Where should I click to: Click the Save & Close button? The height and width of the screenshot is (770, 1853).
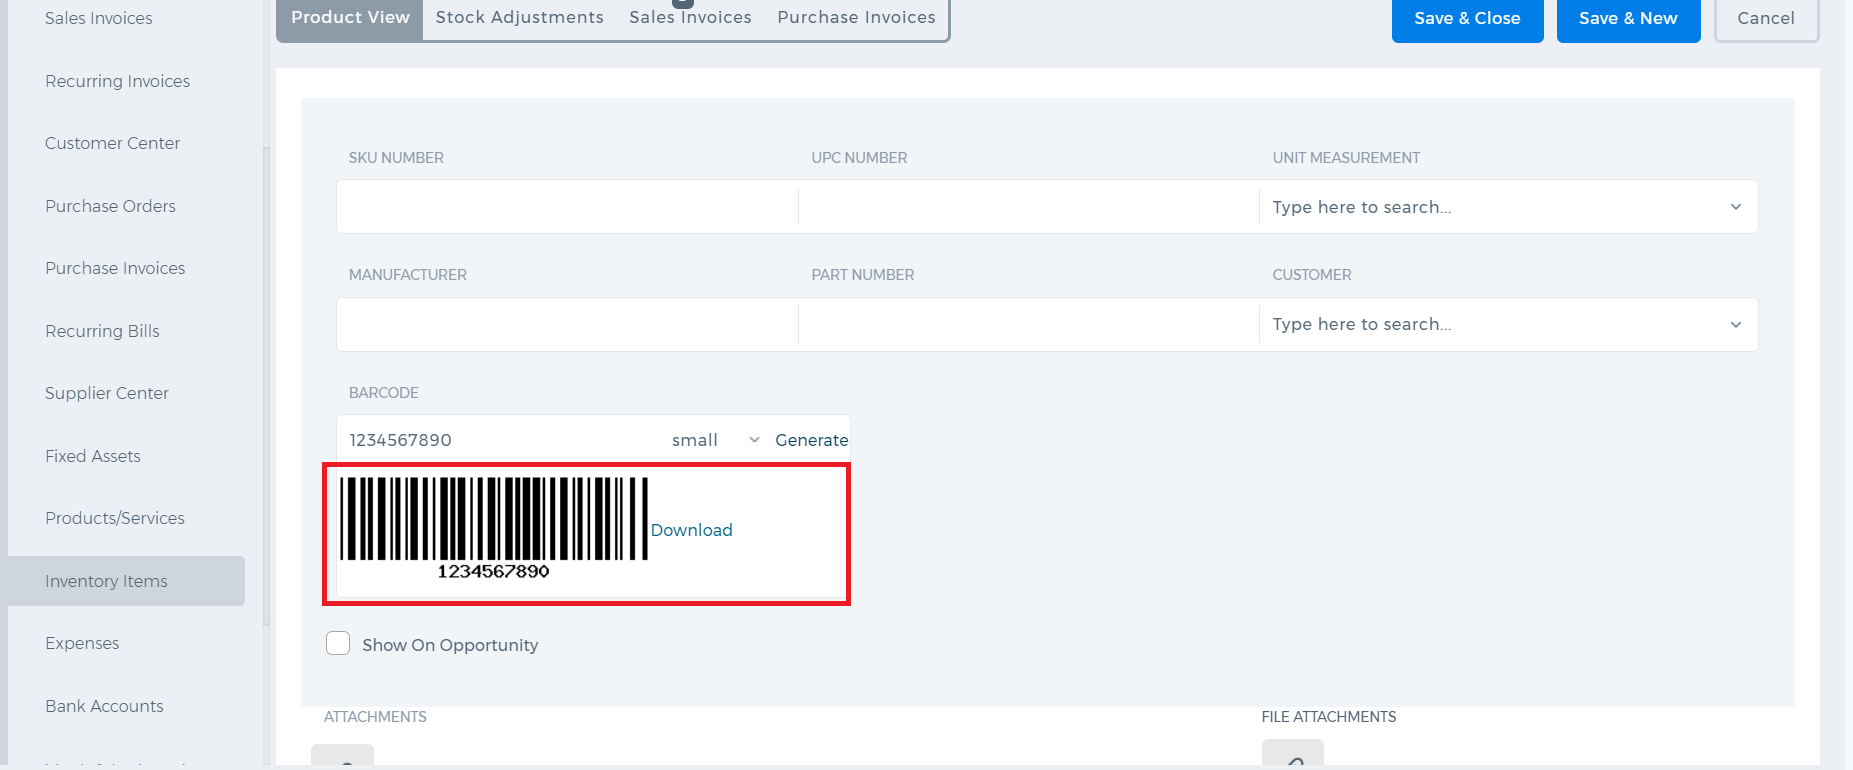point(1467,19)
